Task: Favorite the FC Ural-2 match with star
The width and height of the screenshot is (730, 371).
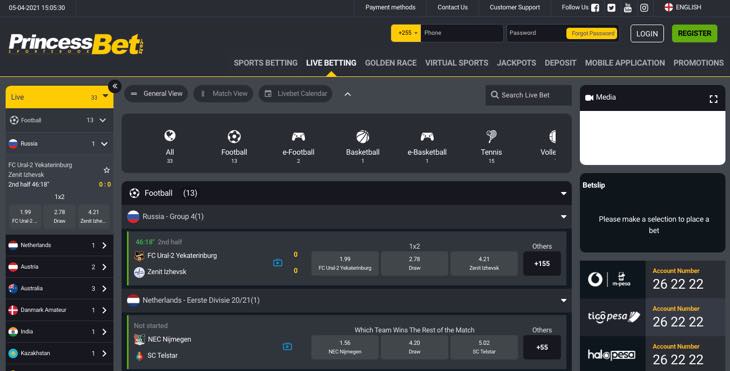Action: pyautogui.click(x=107, y=170)
